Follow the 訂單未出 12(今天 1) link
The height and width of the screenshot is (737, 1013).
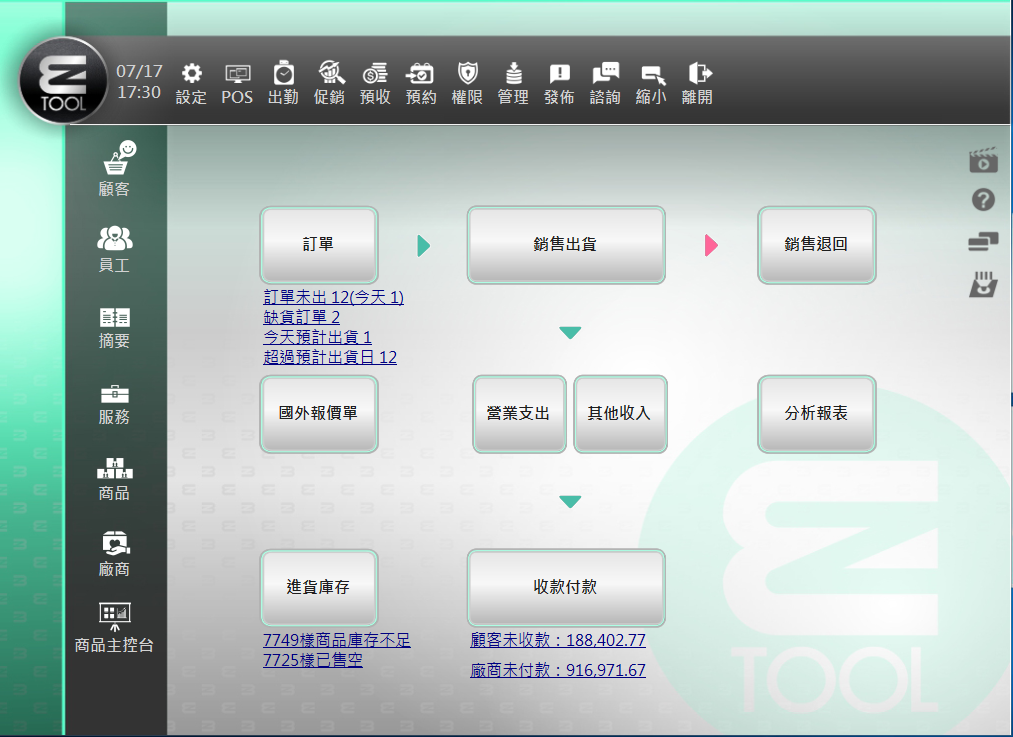[333, 297]
